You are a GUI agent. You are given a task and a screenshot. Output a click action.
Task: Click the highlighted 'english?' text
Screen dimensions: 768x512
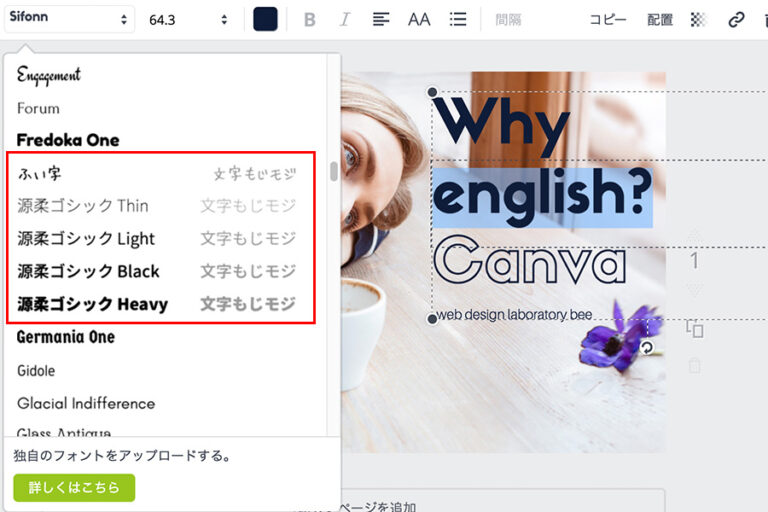[542, 196]
